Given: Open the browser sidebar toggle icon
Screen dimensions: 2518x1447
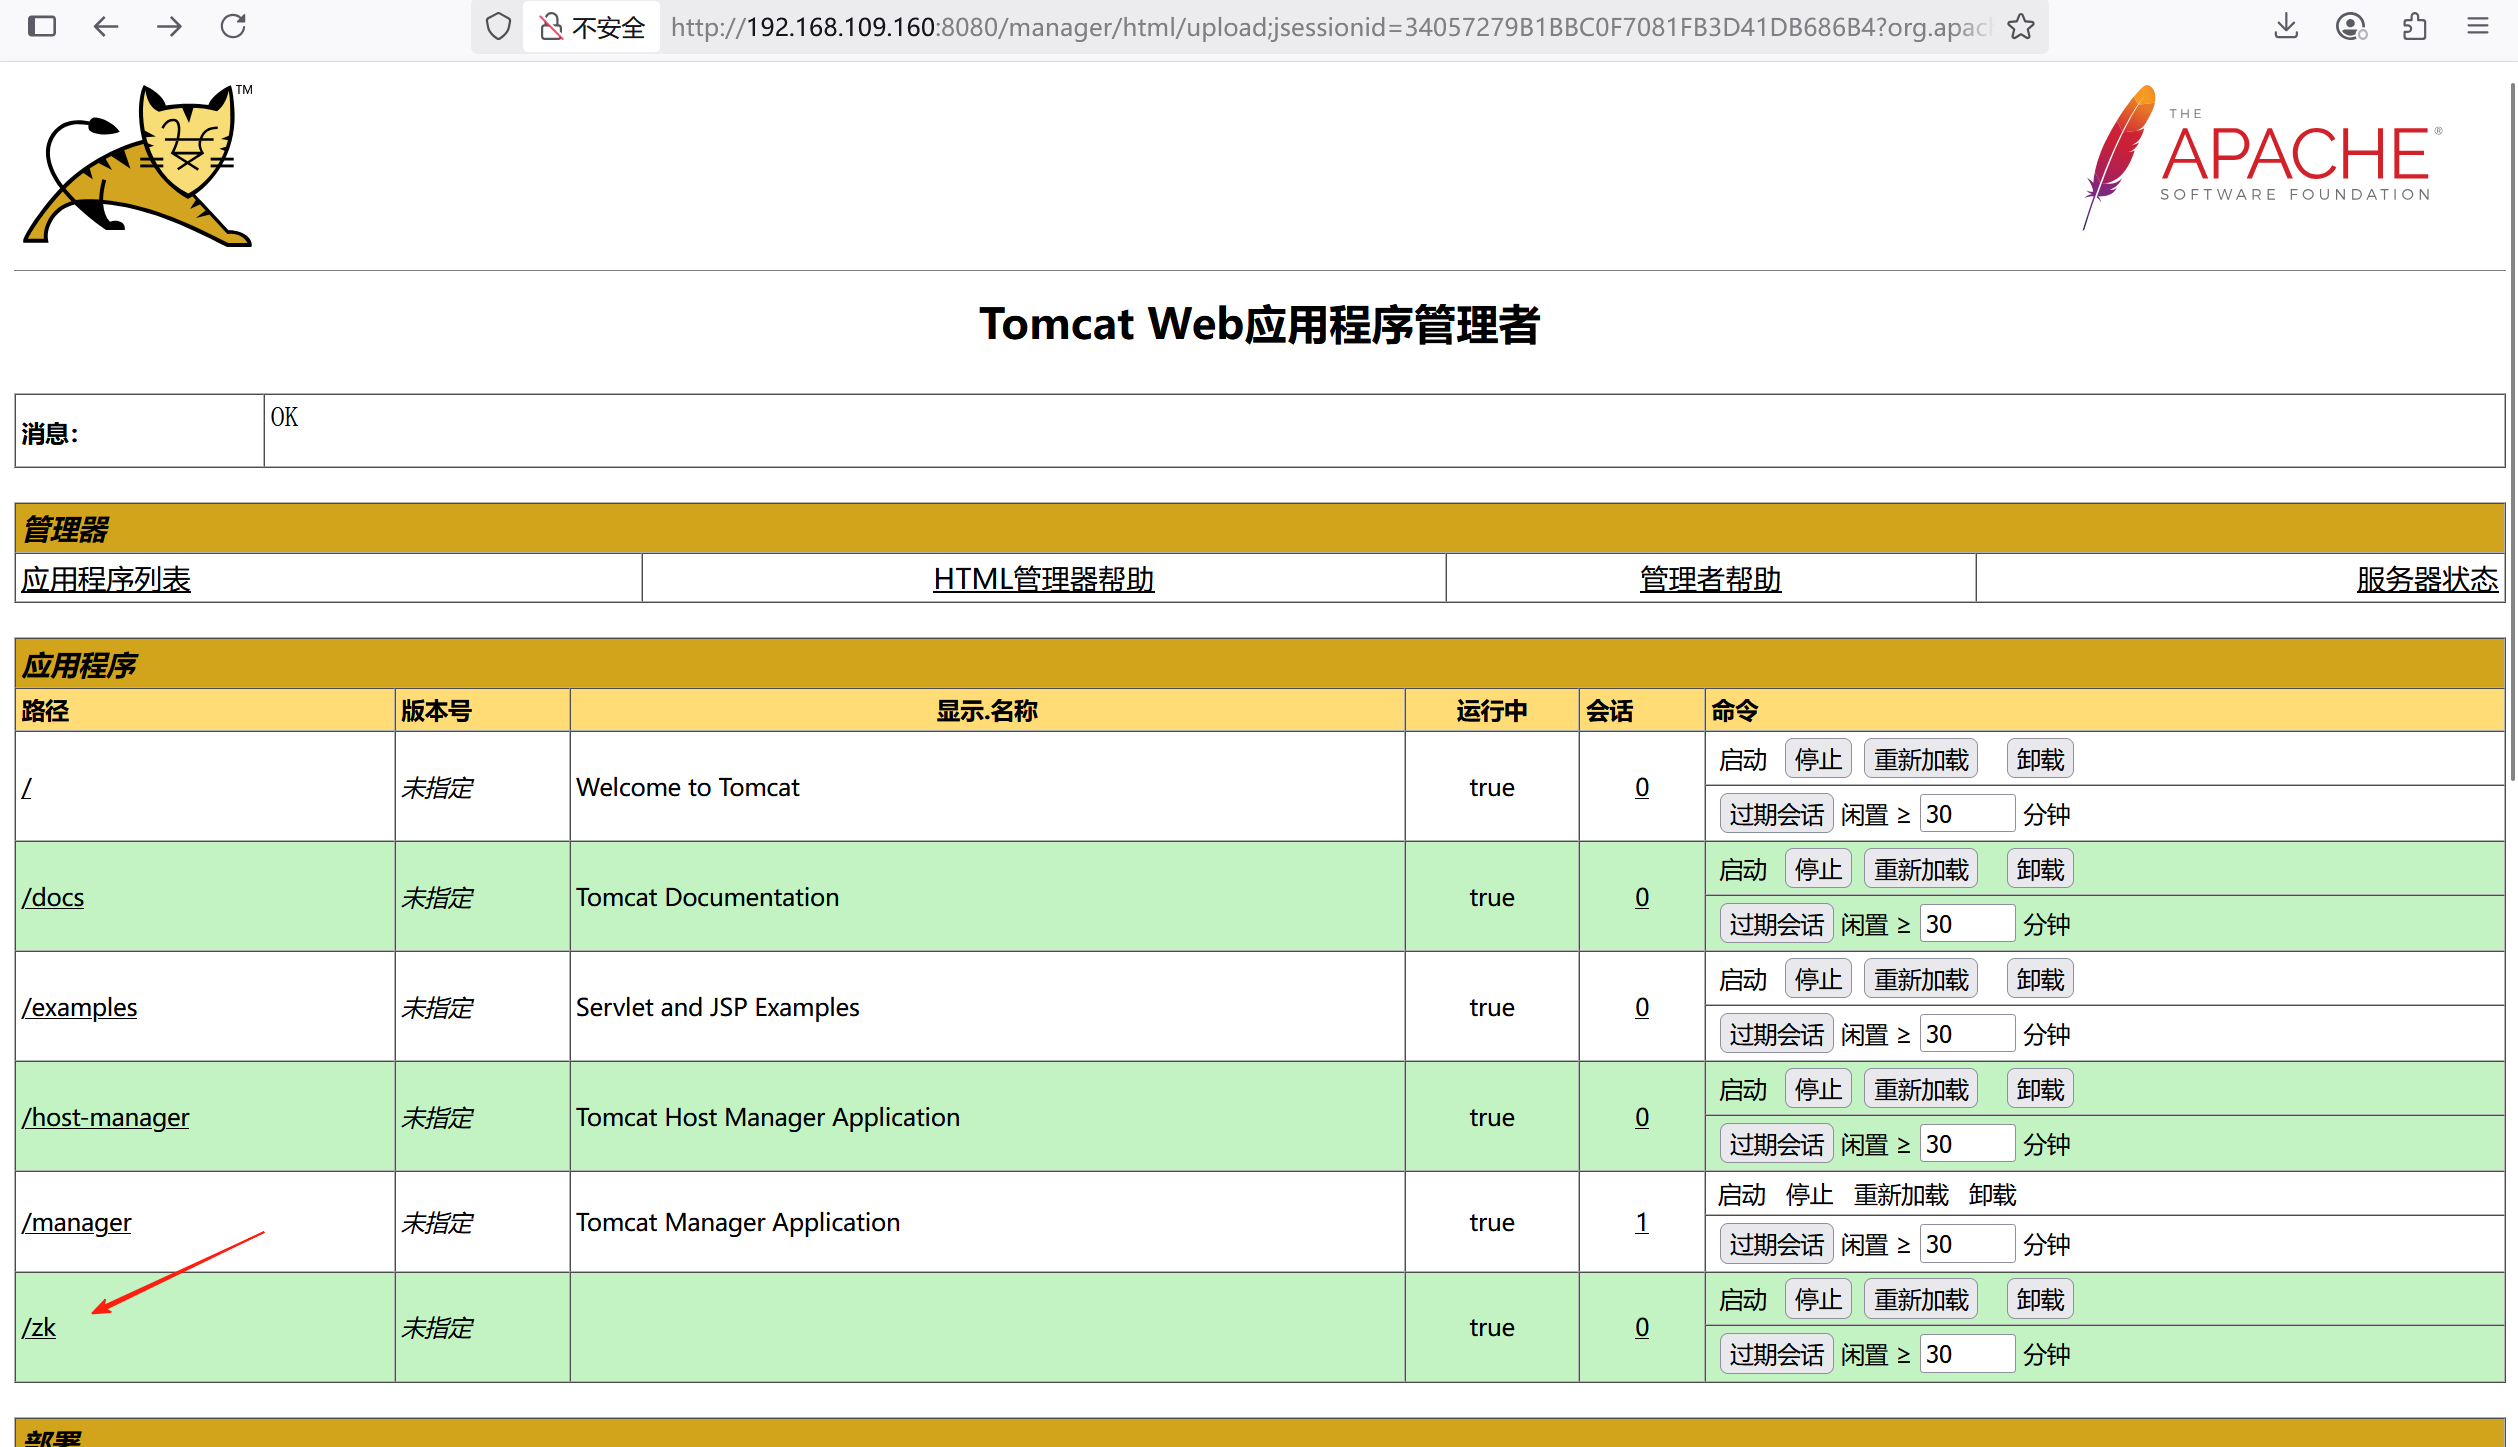Looking at the screenshot, I should (x=42, y=26).
